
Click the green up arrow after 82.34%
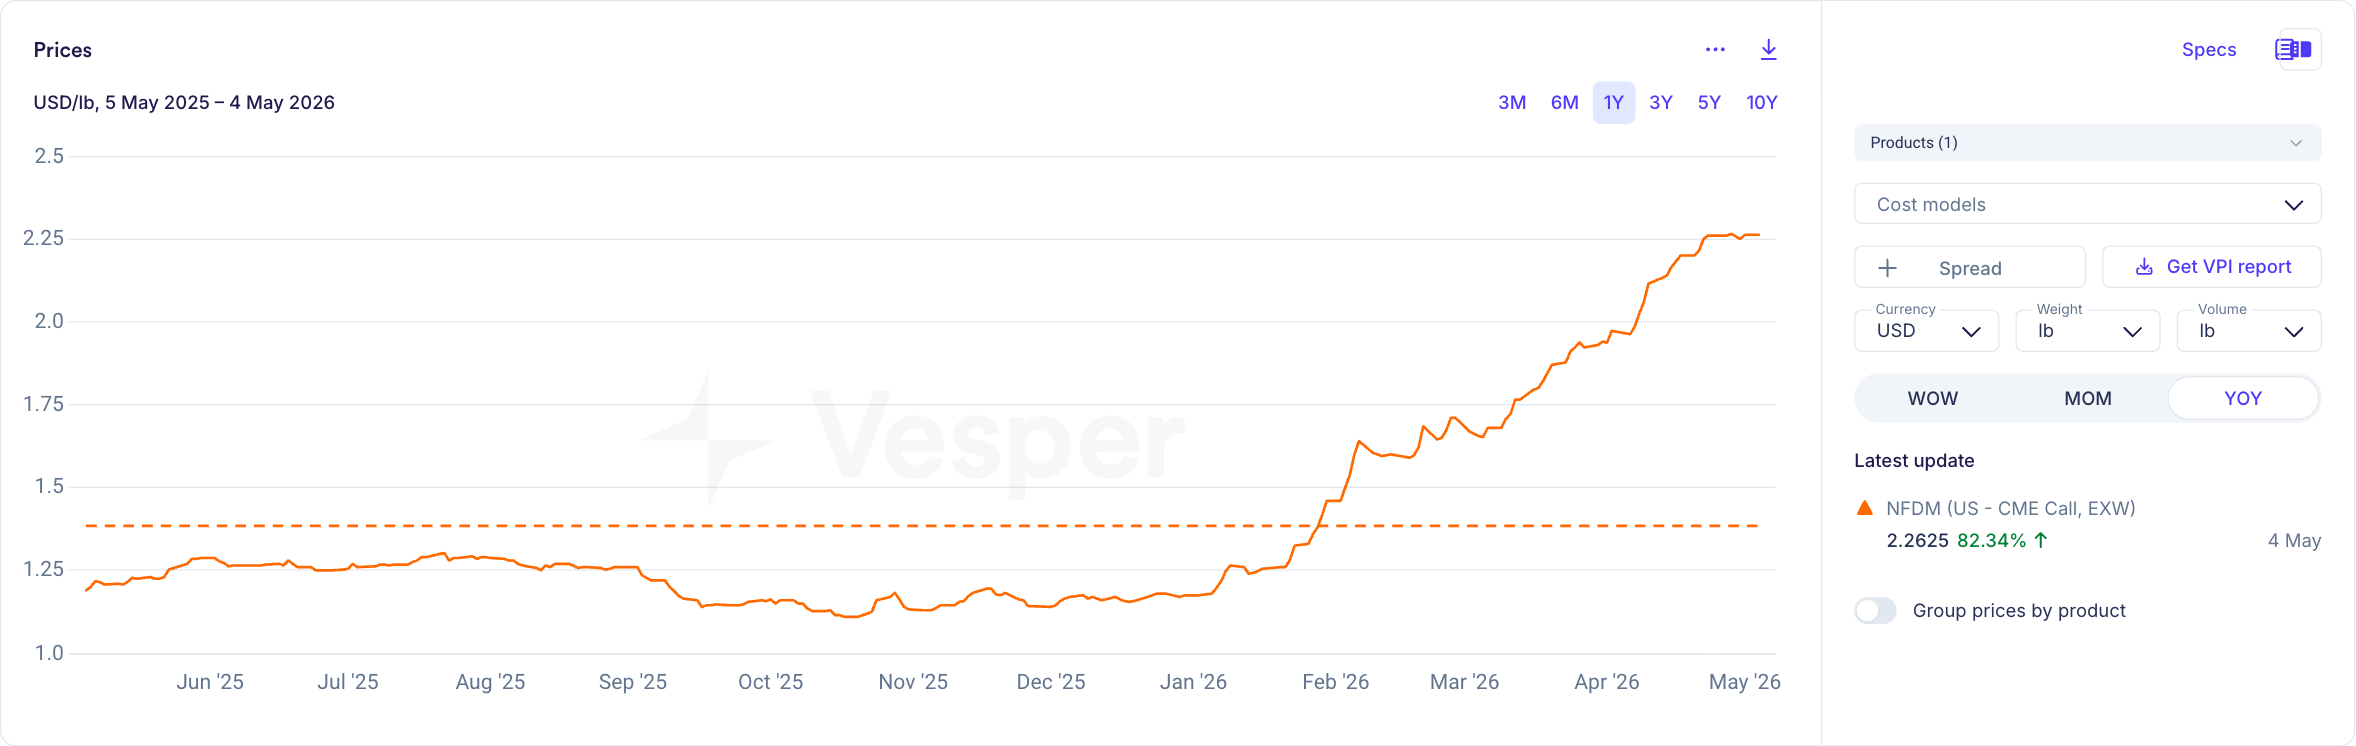[2041, 540]
